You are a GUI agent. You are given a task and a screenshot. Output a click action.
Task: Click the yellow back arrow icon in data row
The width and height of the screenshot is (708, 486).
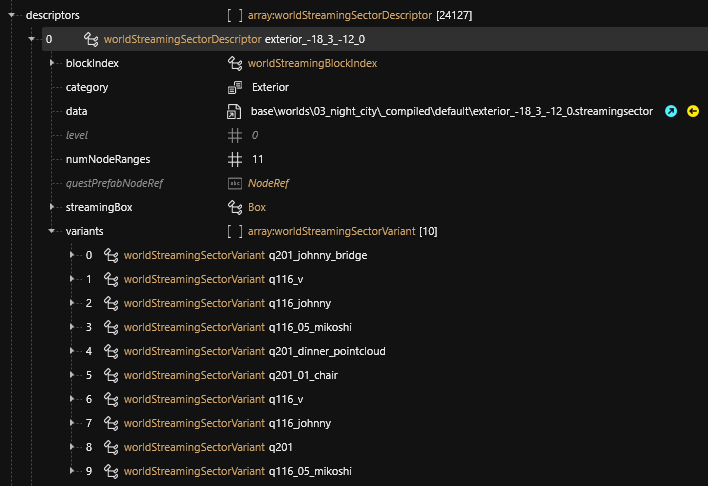(x=692, y=111)
